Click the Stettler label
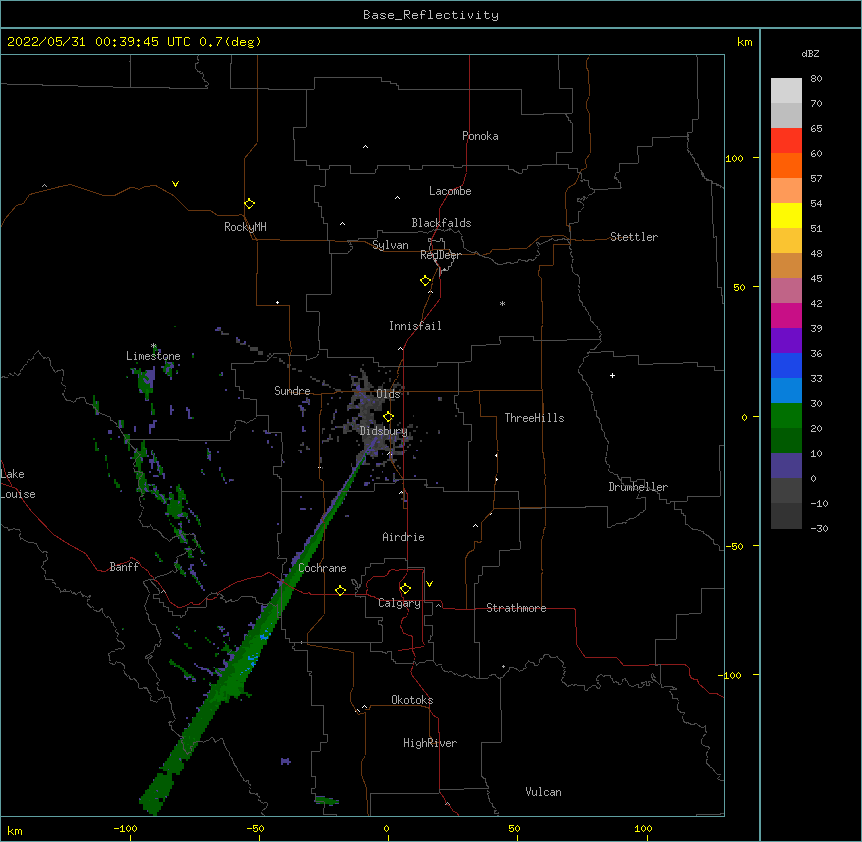The image size is (862, 842). click(633, 237)
